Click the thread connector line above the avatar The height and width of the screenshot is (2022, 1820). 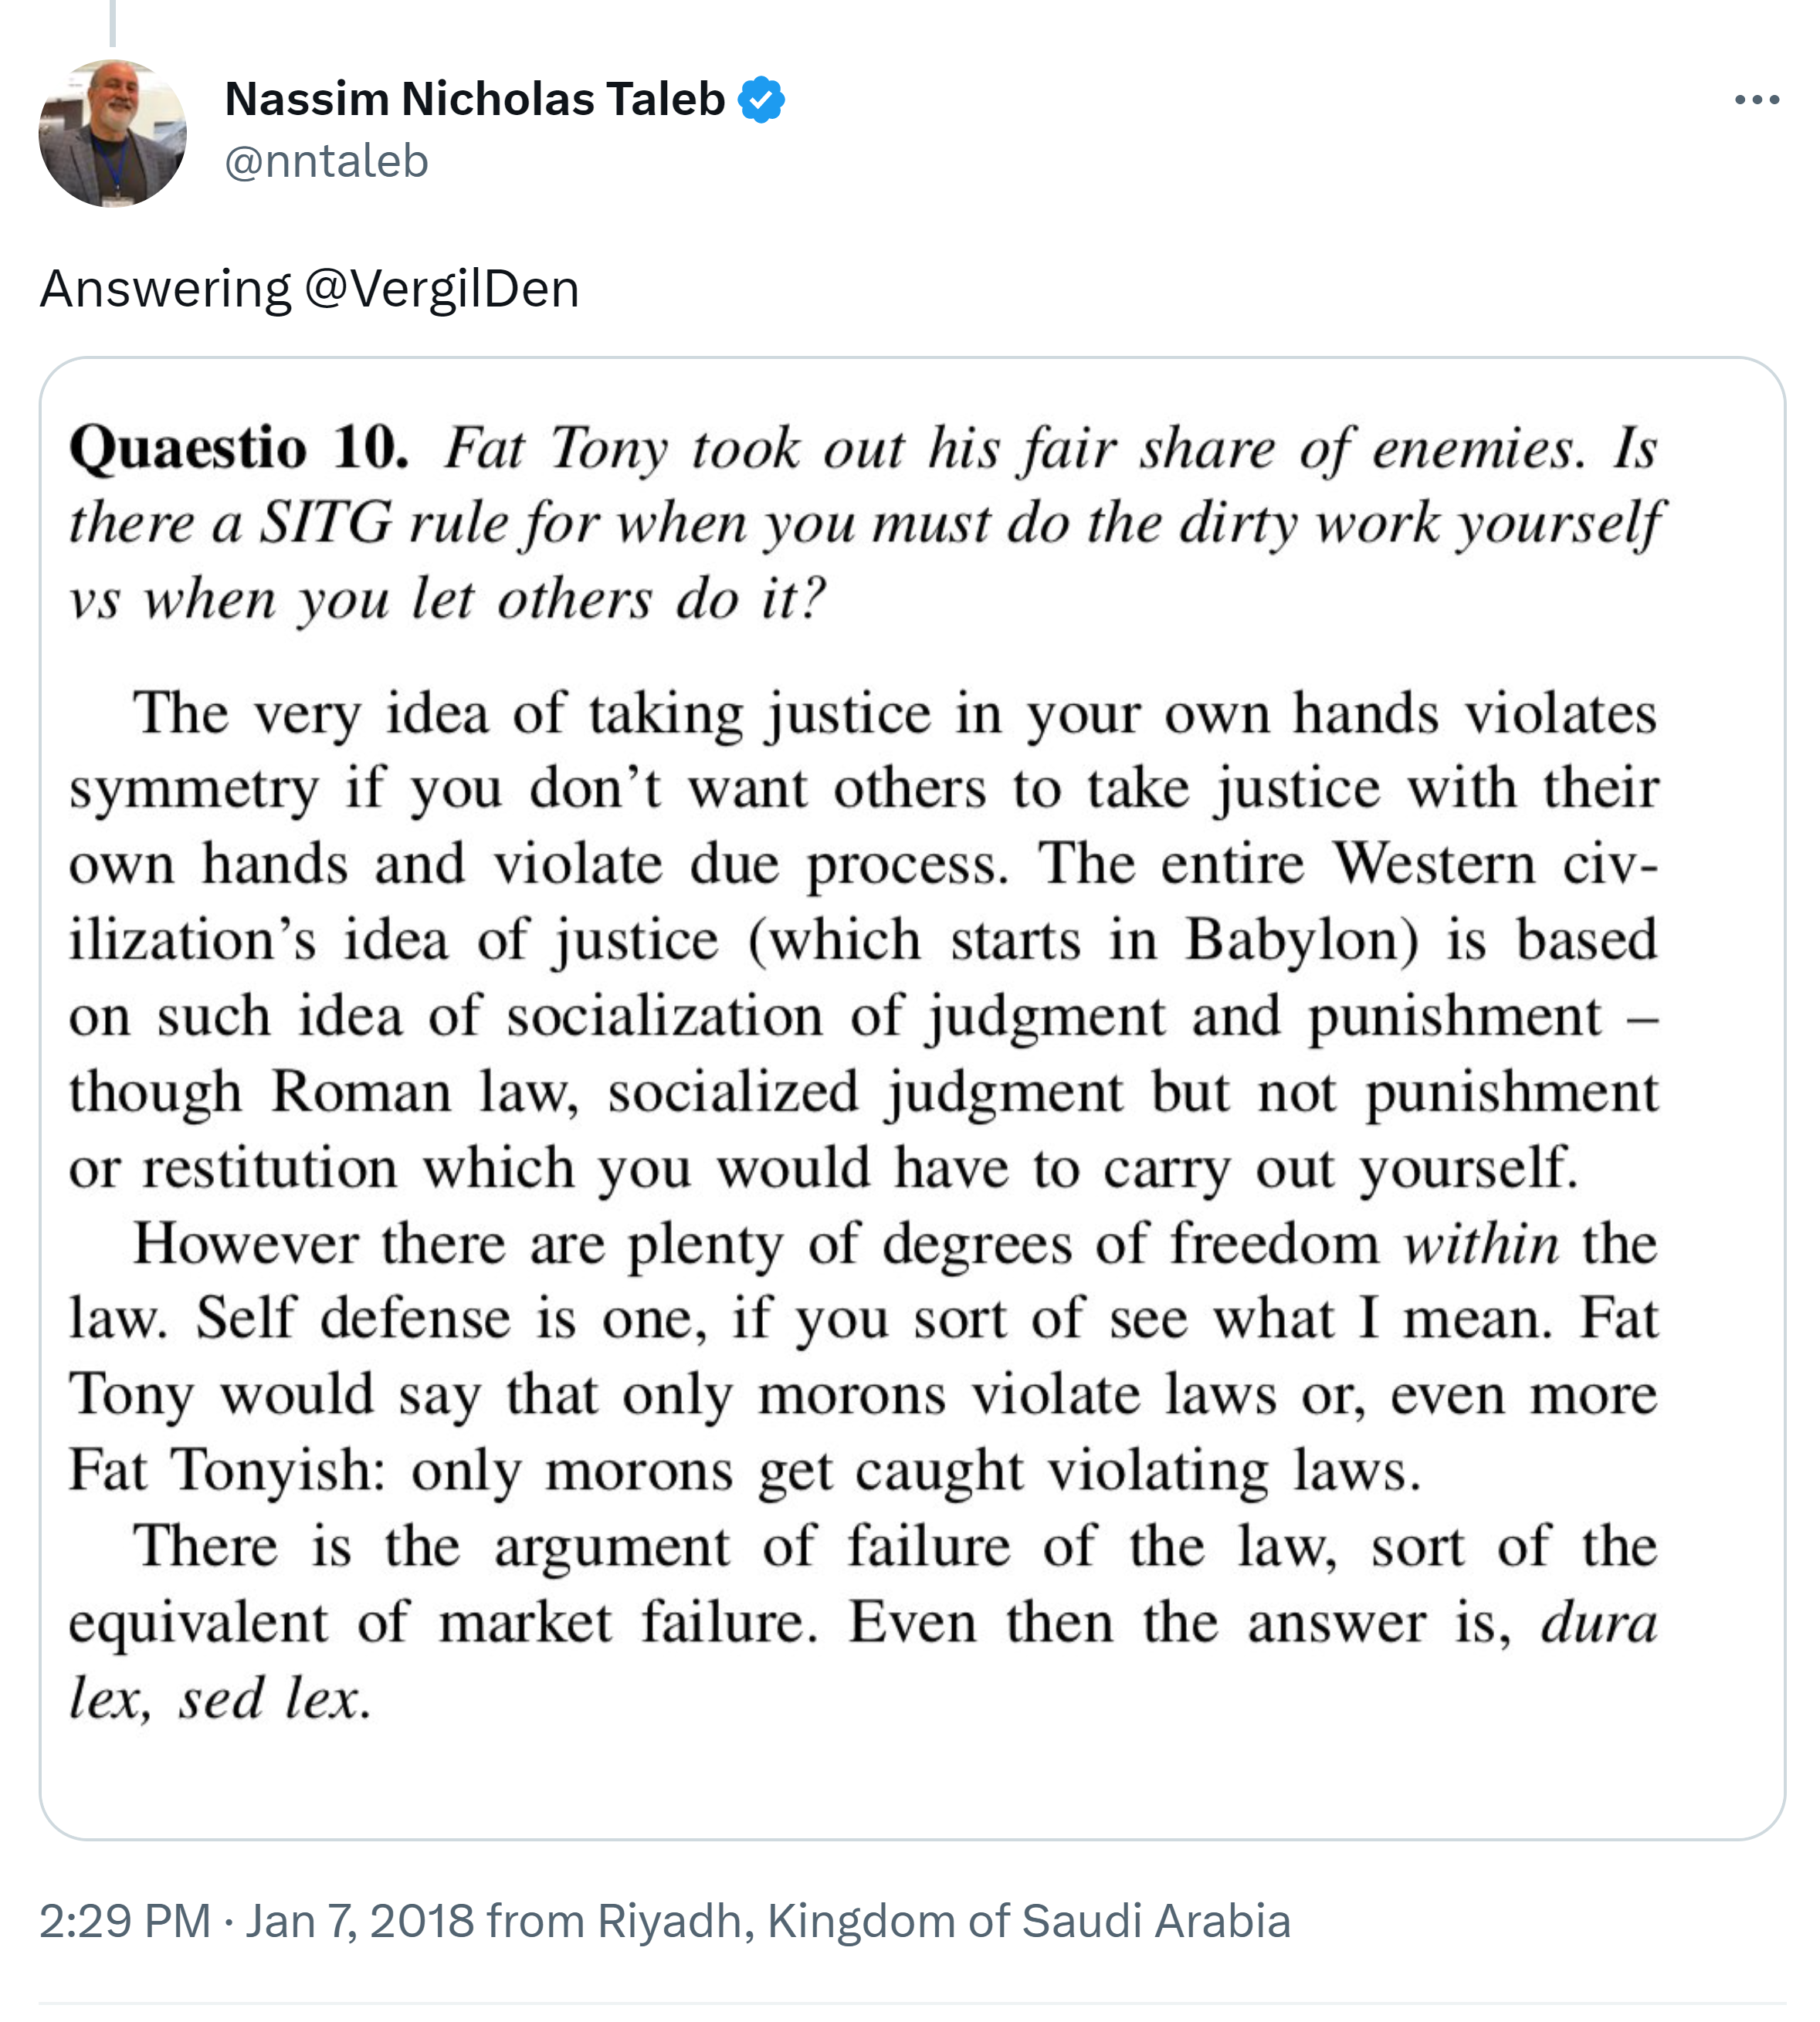pos(112,22)
